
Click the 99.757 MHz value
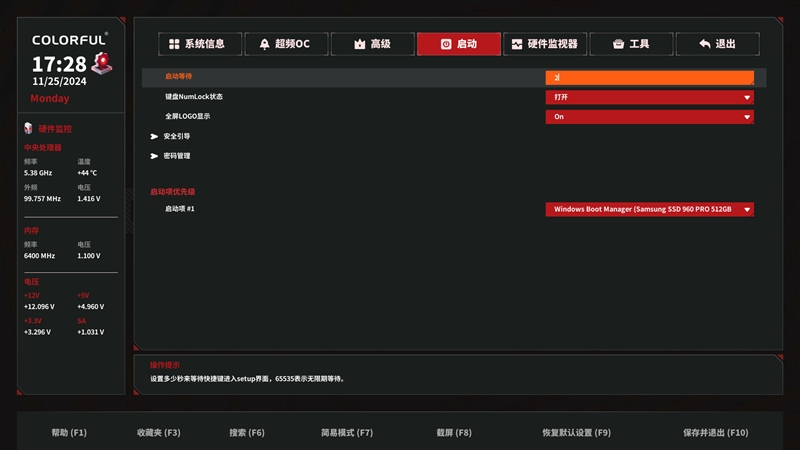click(x=42, y=199)
